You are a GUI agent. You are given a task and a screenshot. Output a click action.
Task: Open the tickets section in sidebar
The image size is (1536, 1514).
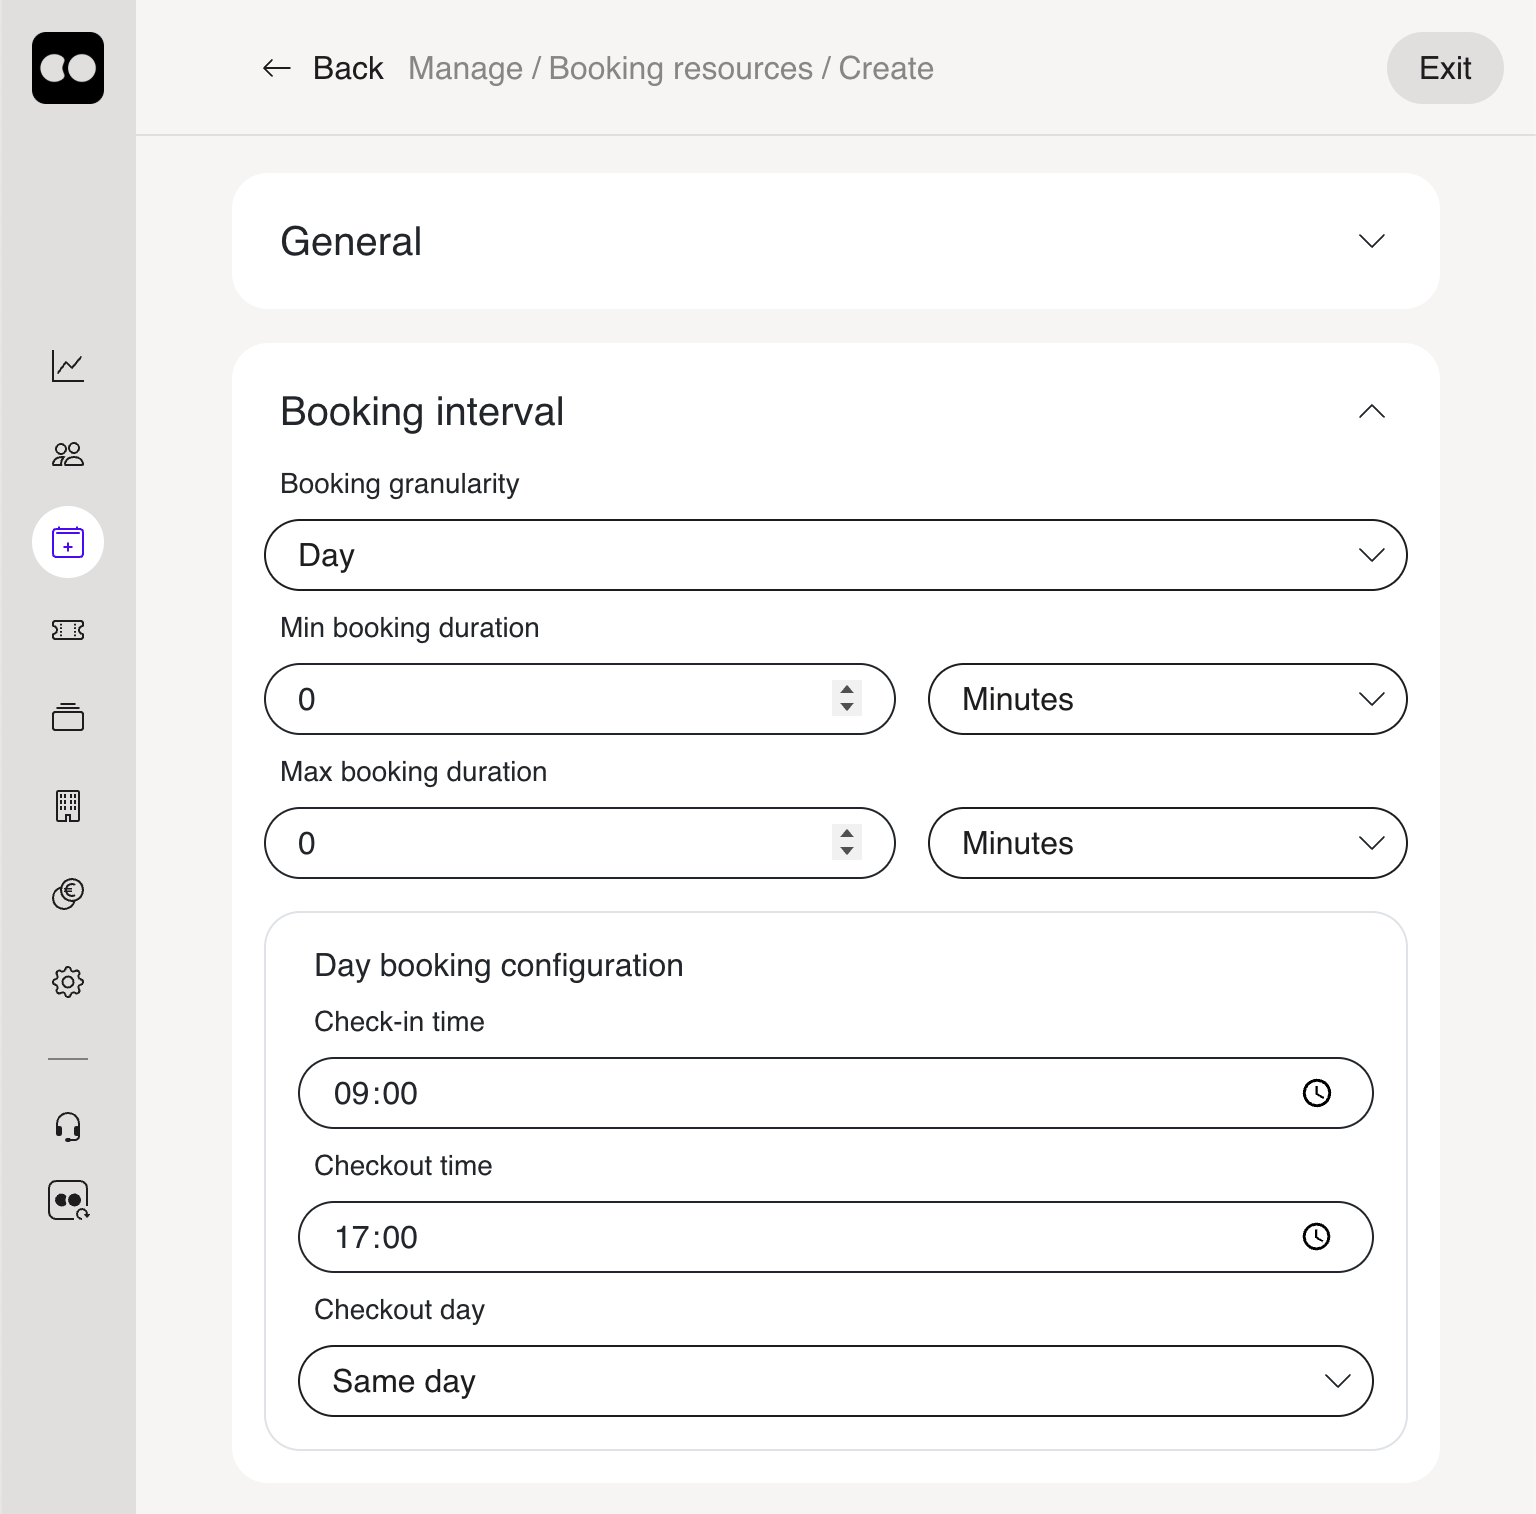pyautogui.click(x=68, y=630)
